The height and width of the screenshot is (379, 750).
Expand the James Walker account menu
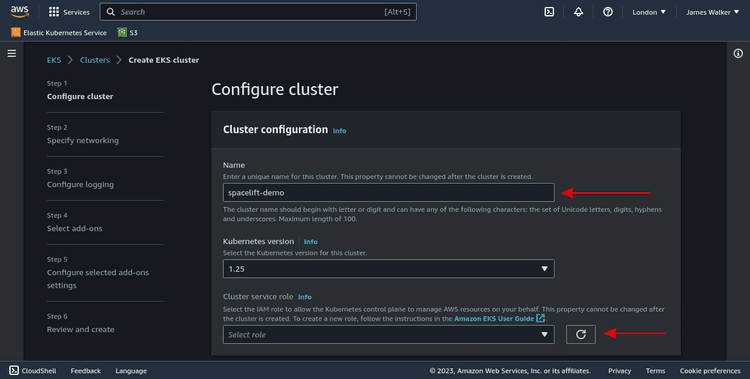coord(712,12)
